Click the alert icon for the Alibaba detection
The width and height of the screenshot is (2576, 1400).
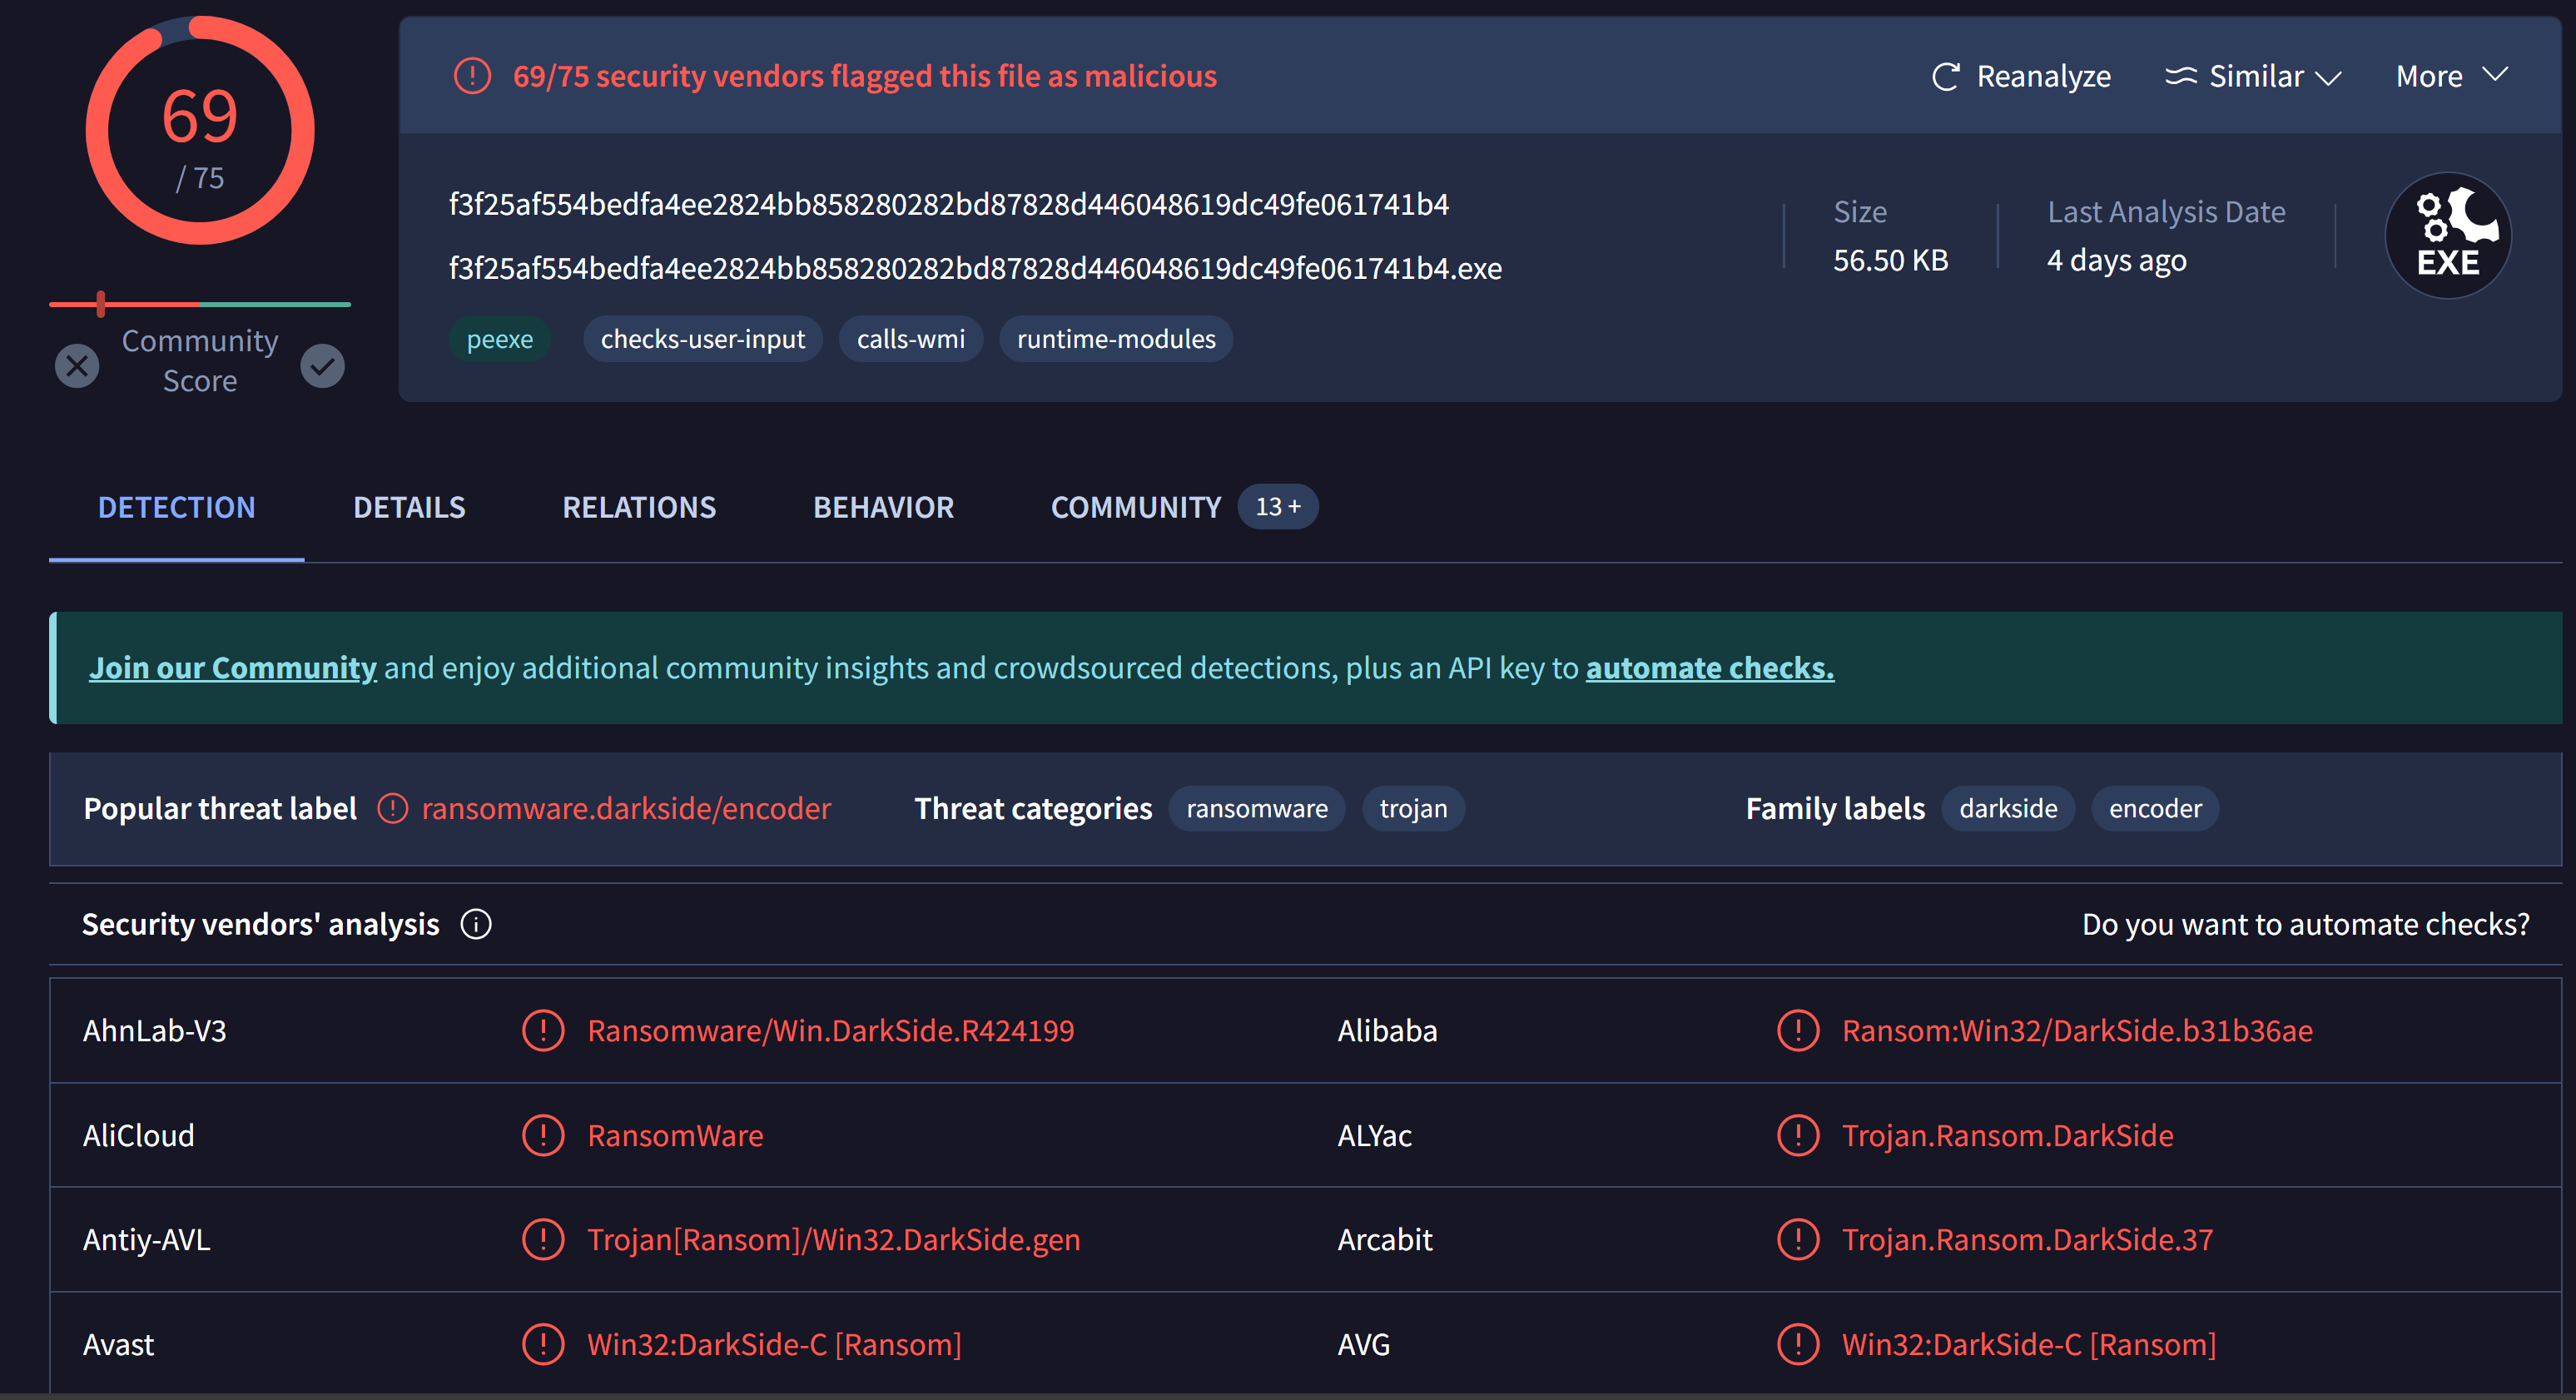(x=1797, y=1030)
